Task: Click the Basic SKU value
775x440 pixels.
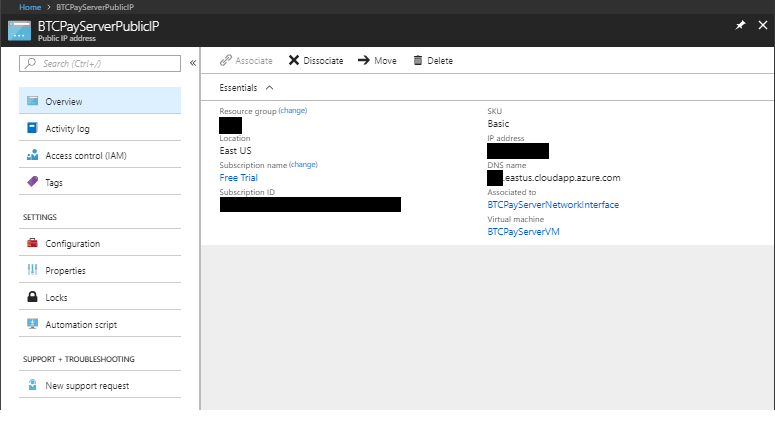Action: (x=498, y=124)
